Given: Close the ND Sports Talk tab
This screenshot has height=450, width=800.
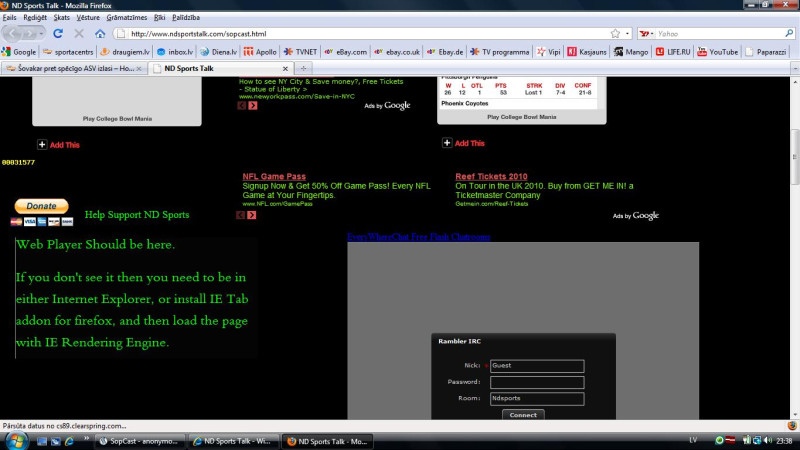Looking at the screenshot, I should pos(285,68).
